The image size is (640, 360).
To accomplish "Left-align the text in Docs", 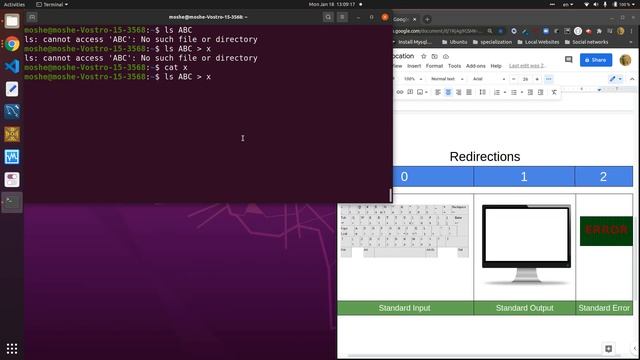I will pos(438,92).
